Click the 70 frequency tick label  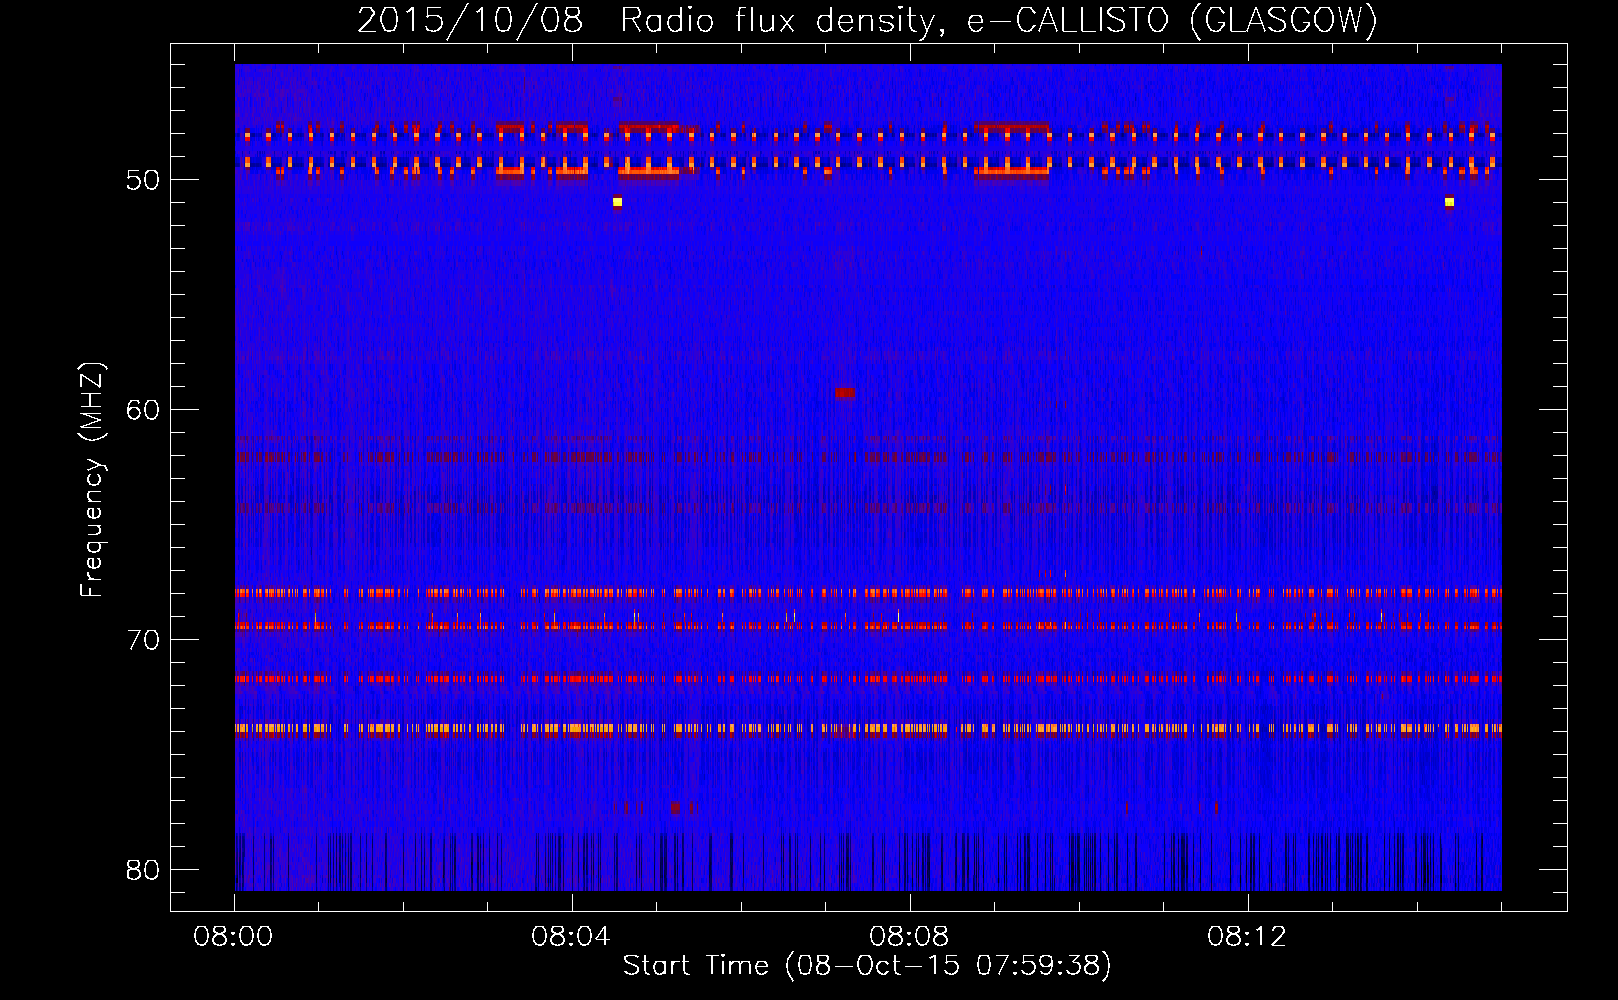coord(143,639)
